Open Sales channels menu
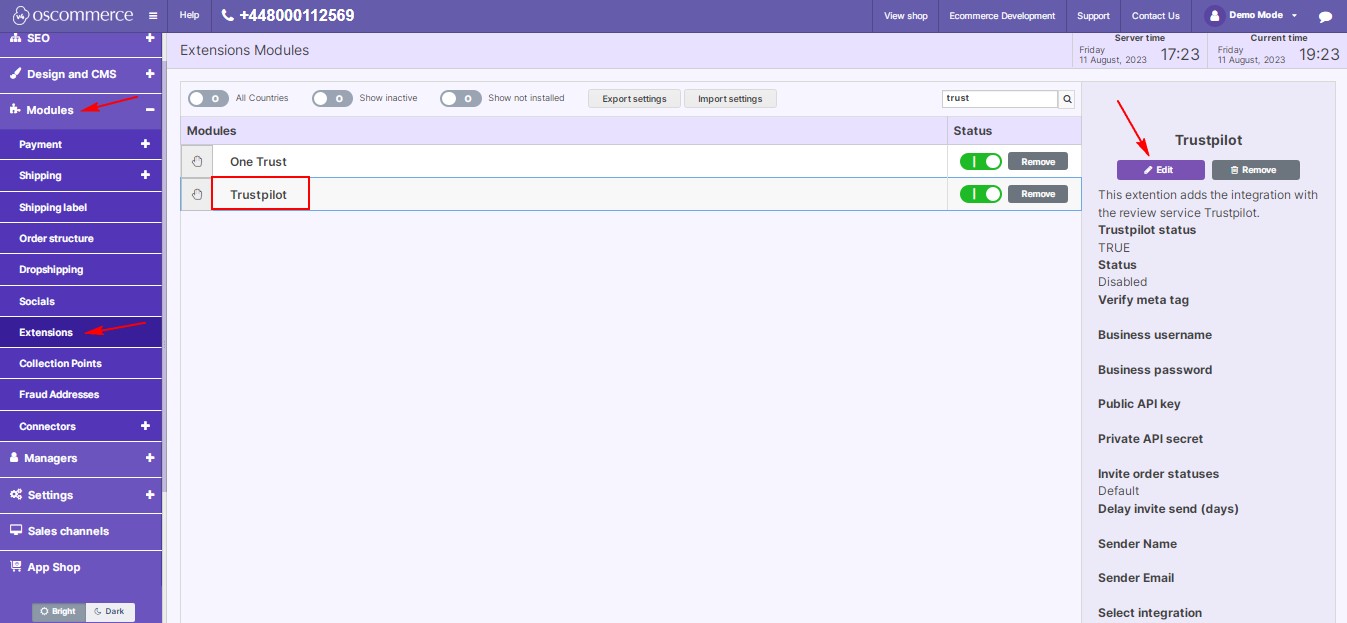The image size is (1347, 623). point(80,531)
